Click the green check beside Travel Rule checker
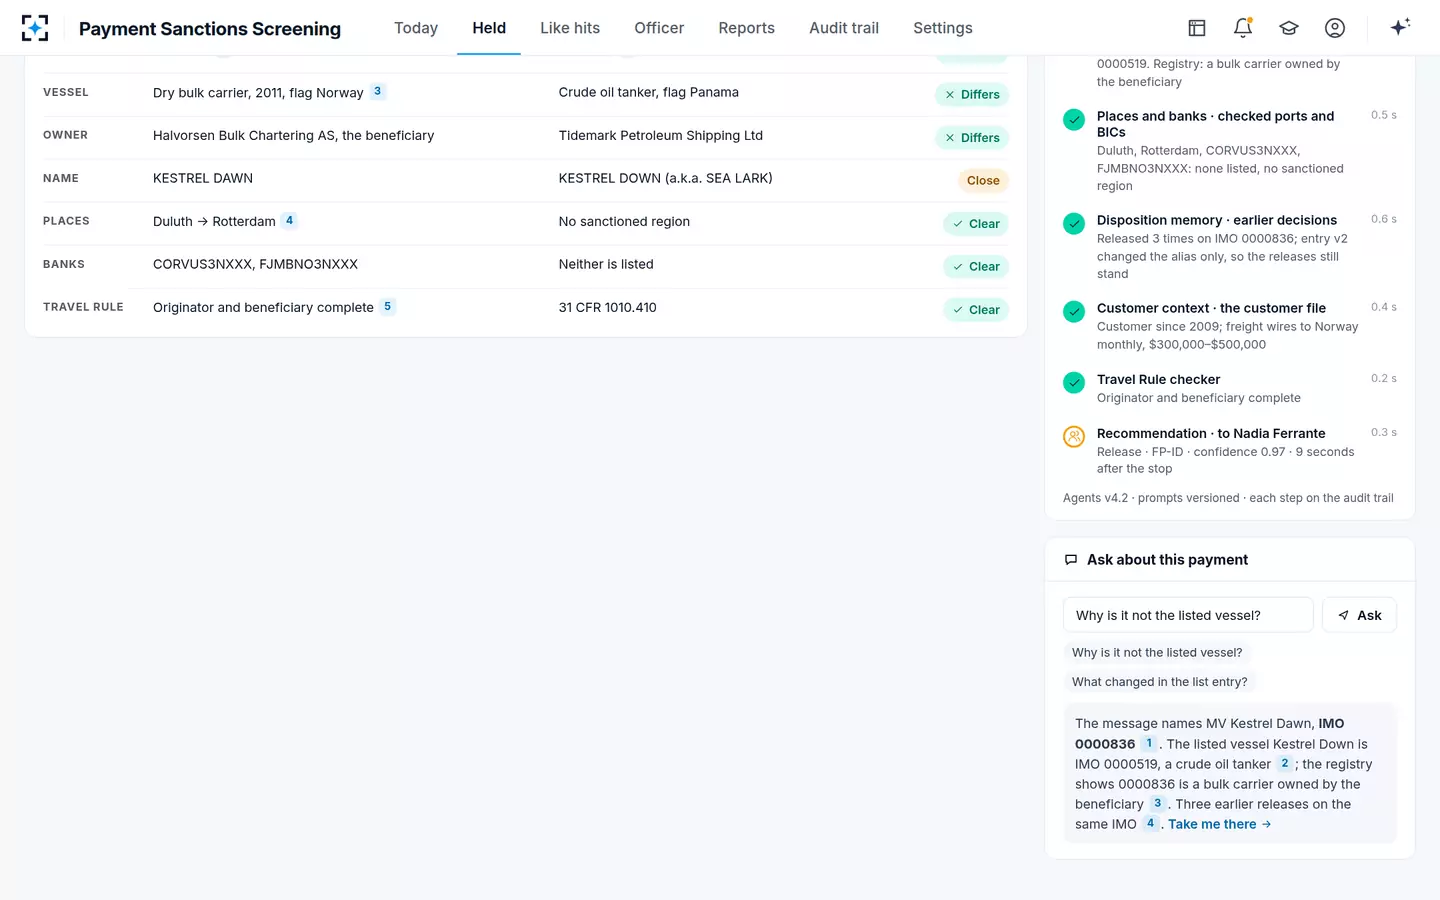Screen dimensions: 1440x900 coord(1074,383)
